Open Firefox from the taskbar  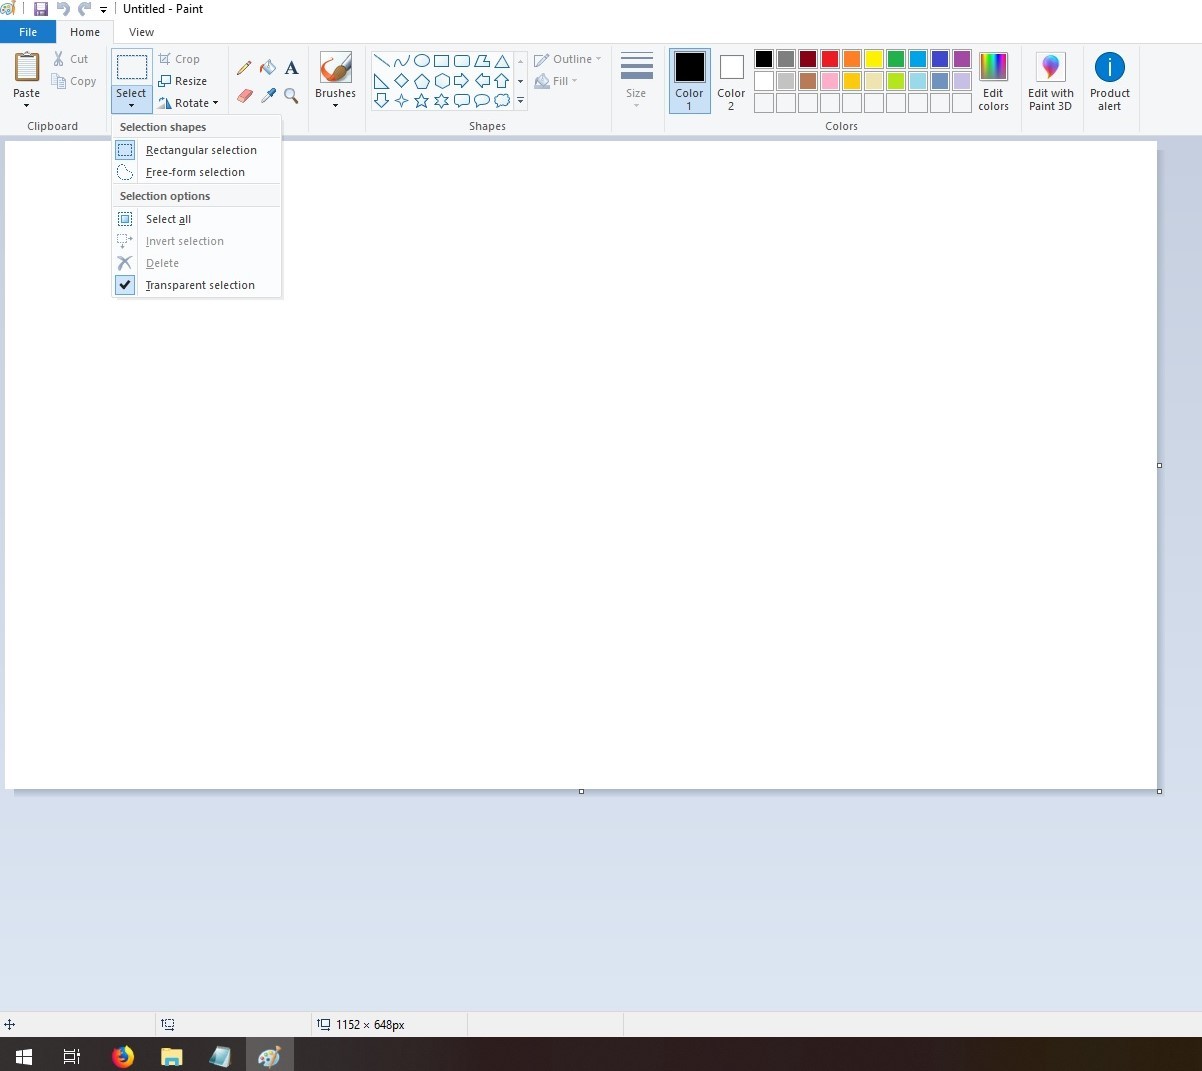[123, 1056]
